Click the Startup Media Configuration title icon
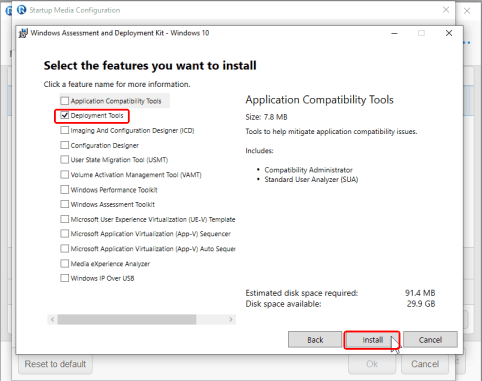Image resolution: width=482 pixels, height=381 pixels. click(x=21, y=10)
